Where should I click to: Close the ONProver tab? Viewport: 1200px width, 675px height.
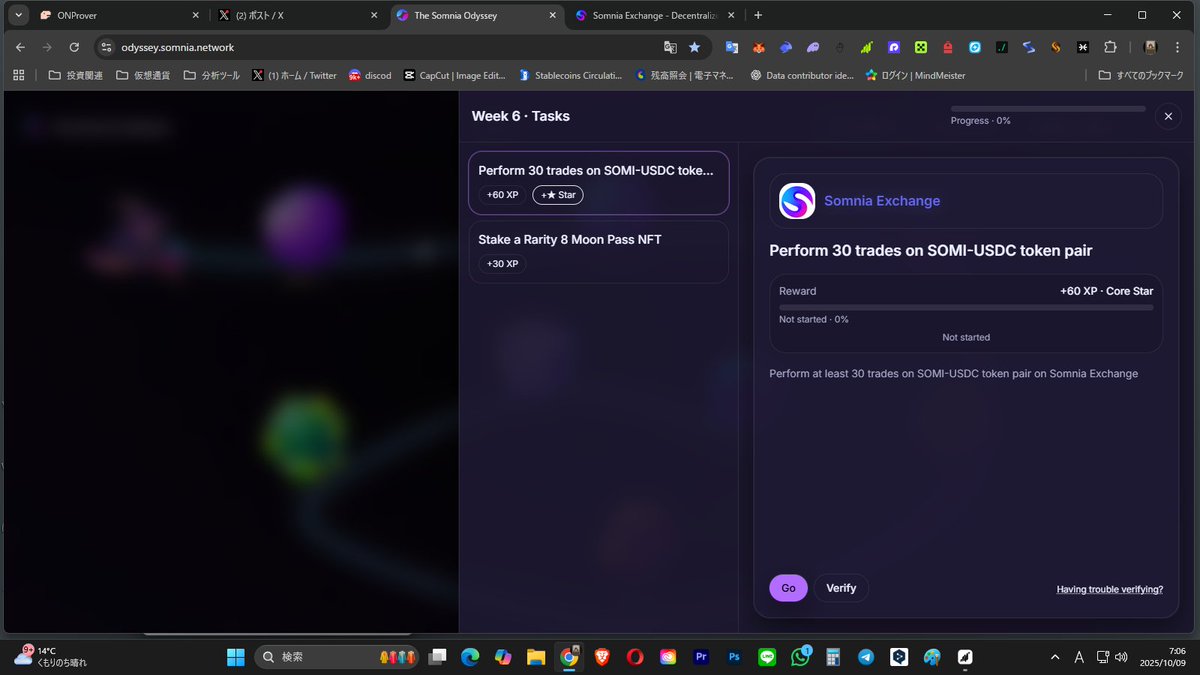195,15
